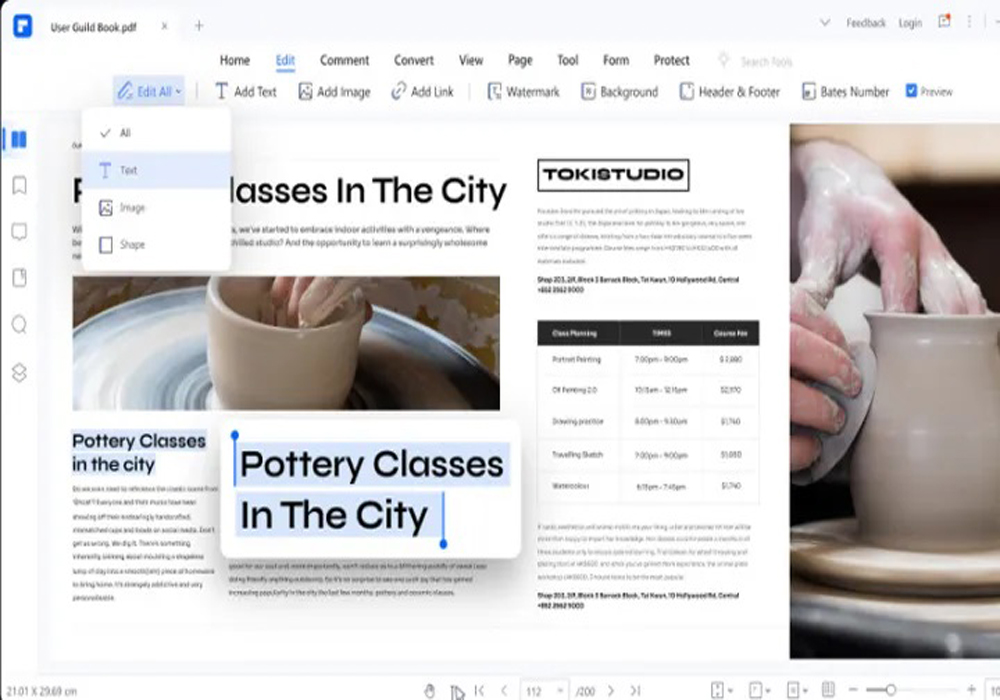
Task: Click the Add Image tool
Action: coord(334,91)
